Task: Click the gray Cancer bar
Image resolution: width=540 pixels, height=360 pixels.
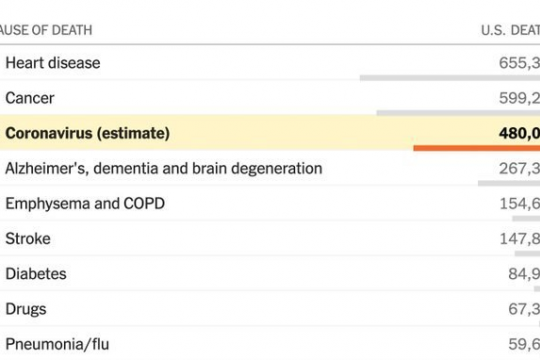Action: click(x=458, y=113)
